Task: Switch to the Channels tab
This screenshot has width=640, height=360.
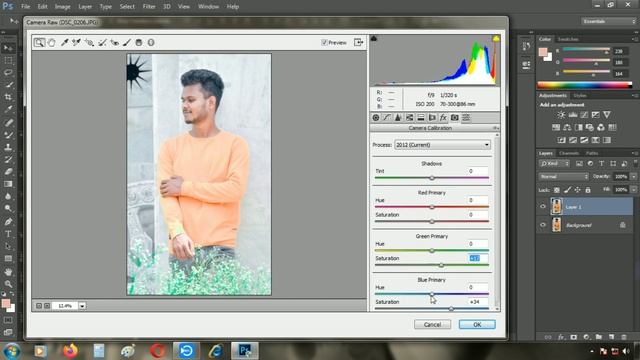Action: click(569, 153)
